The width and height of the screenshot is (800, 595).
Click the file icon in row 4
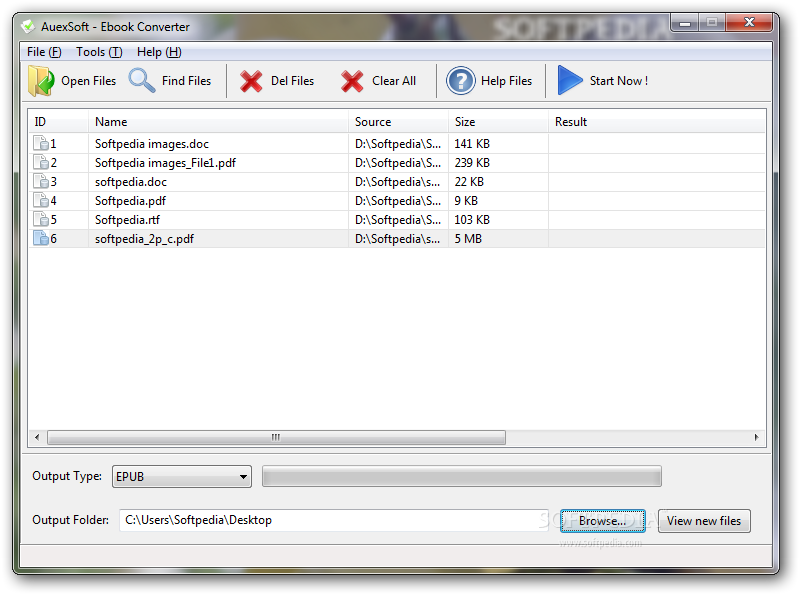[41, 201]
